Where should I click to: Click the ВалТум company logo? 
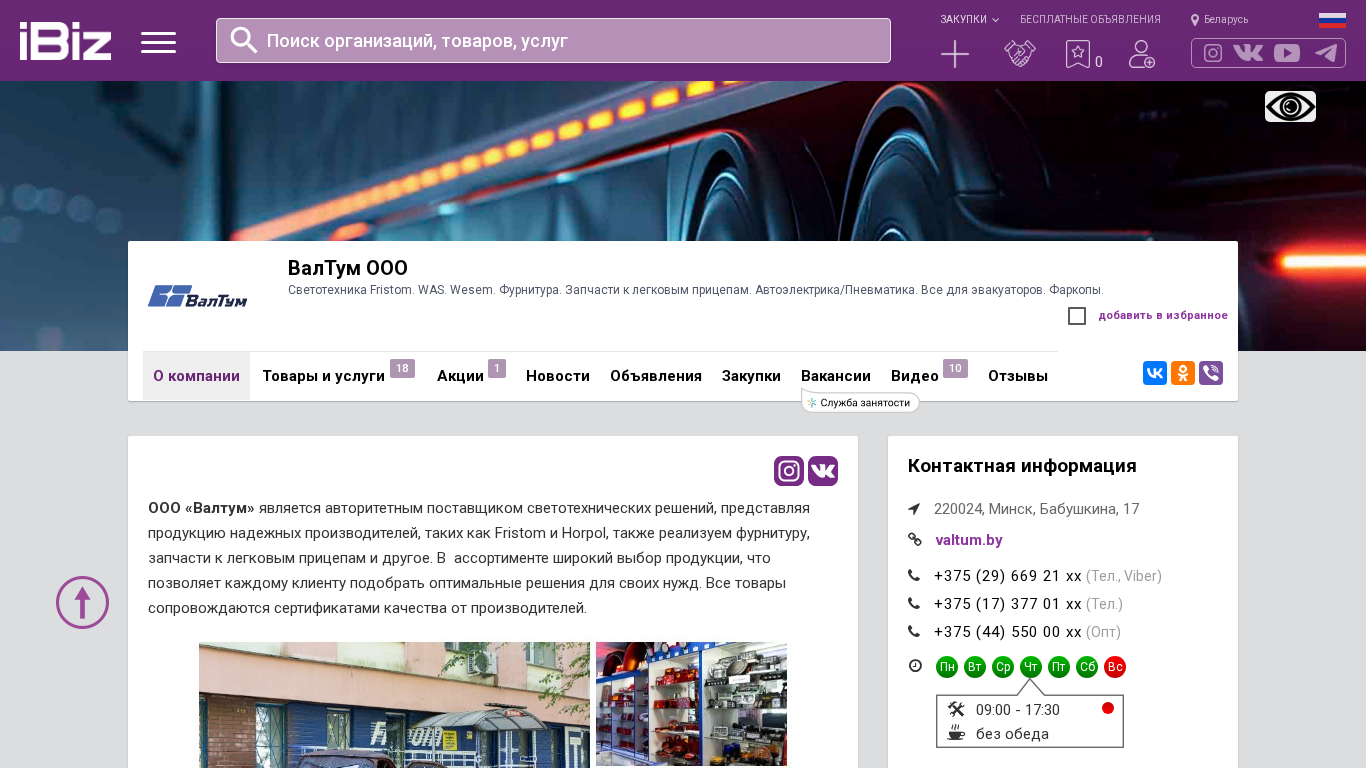tap(197, 296)
